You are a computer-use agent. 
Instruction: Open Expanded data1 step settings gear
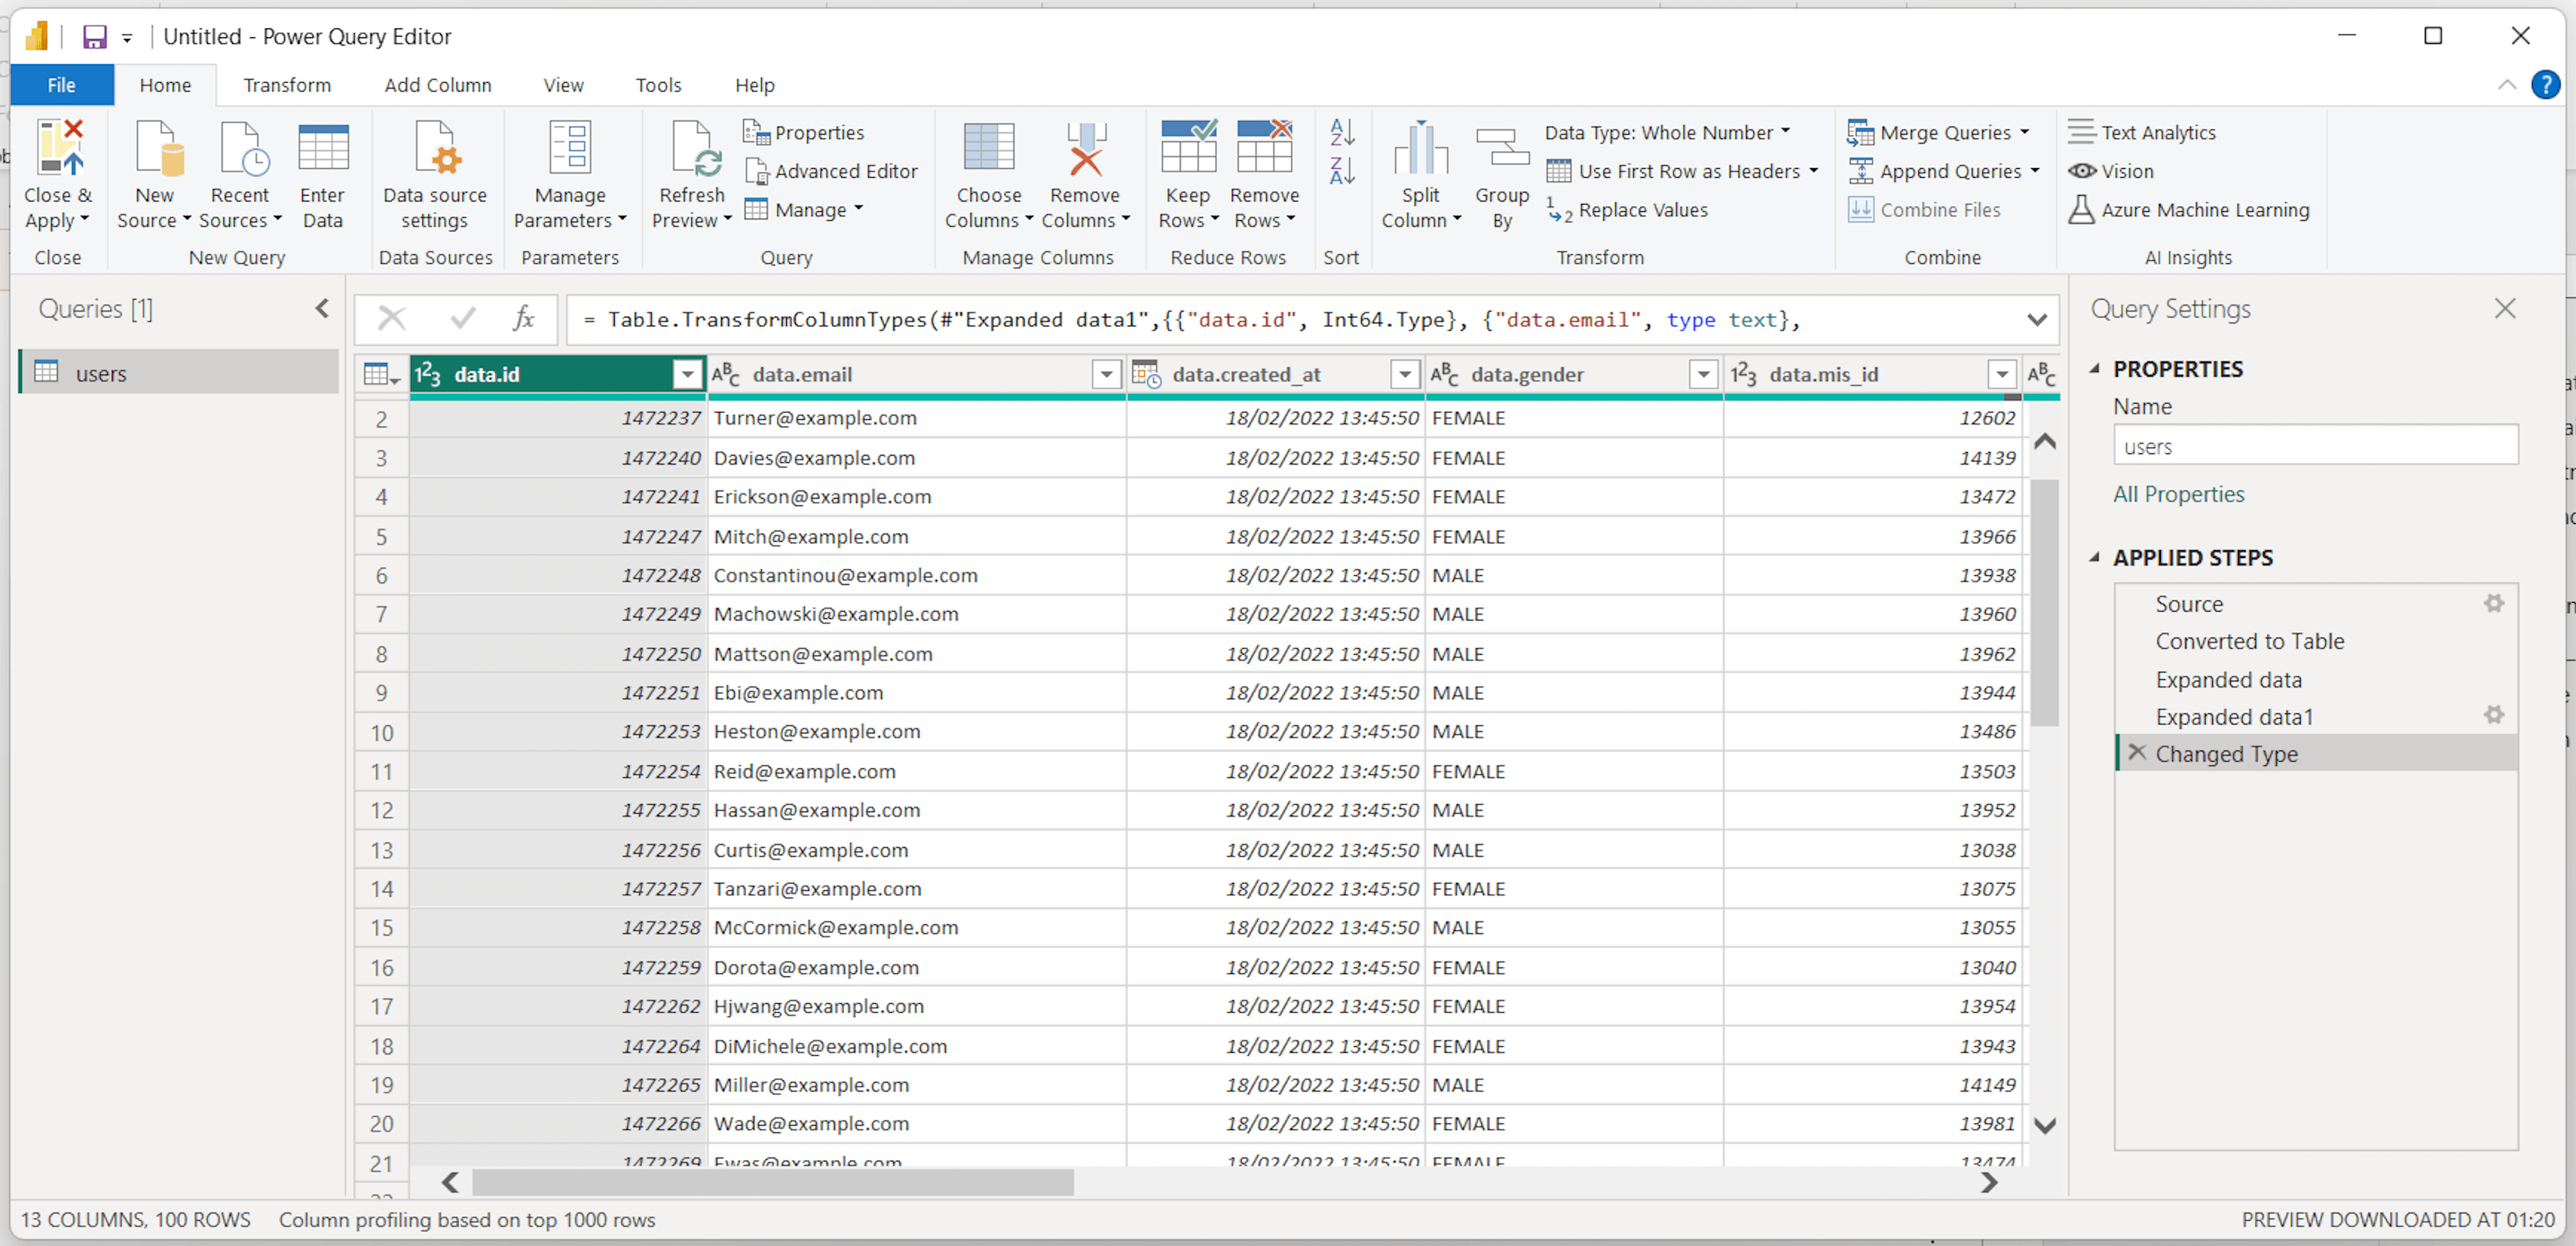2494,715
